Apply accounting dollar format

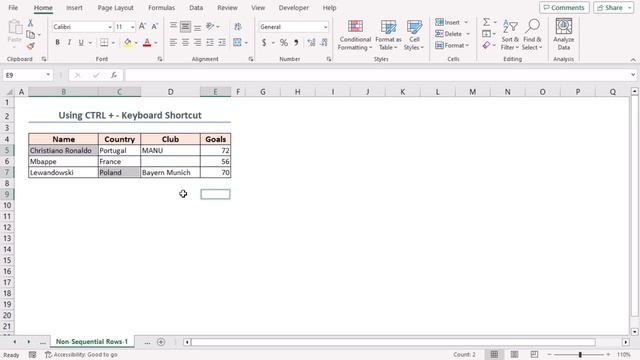point(264,42)
